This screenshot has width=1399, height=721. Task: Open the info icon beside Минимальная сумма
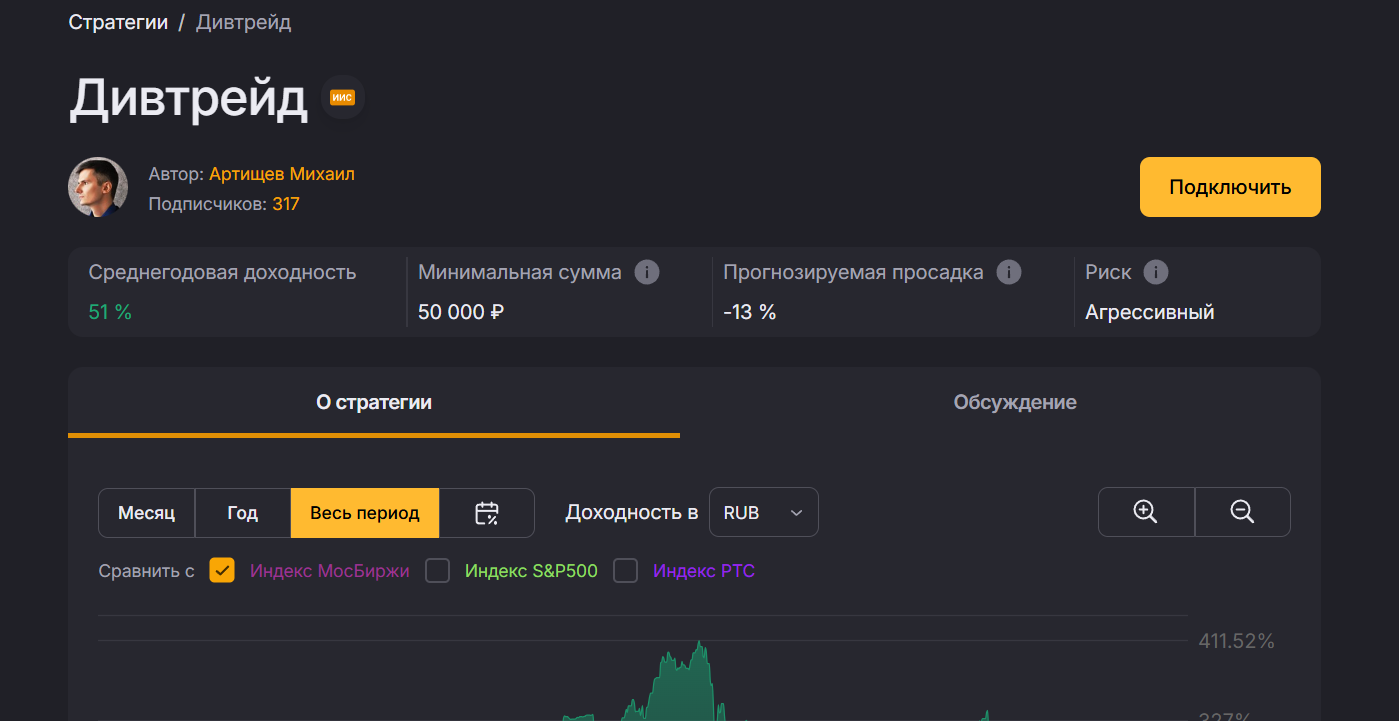point(647,272)
